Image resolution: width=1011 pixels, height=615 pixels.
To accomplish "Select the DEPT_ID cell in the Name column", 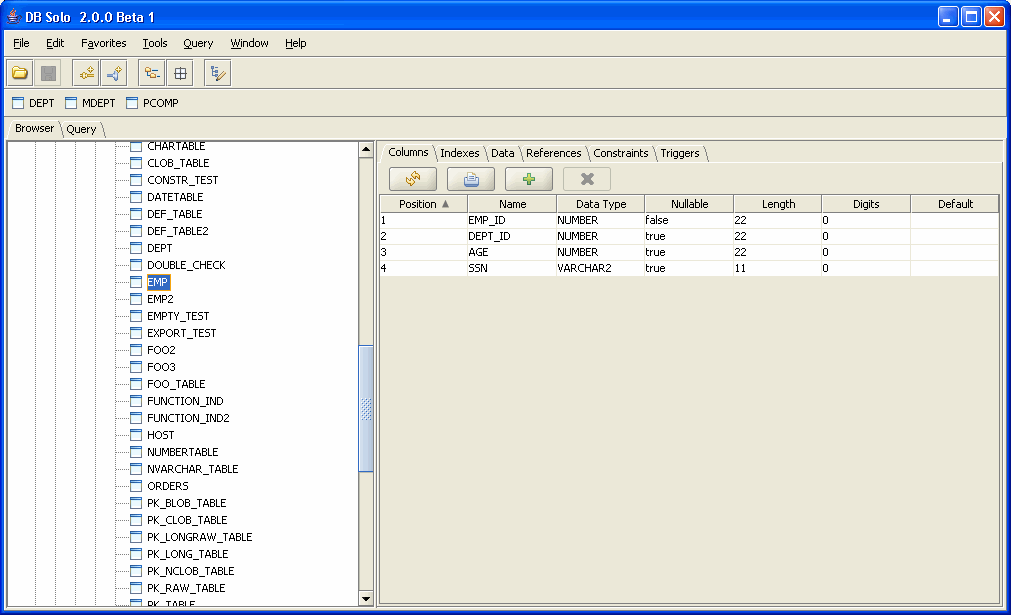I will (512, 237).
